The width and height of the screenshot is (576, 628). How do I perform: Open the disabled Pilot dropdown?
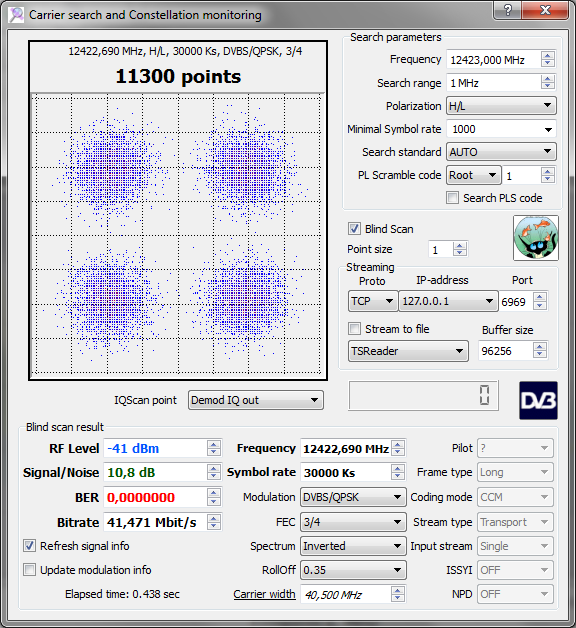point(515,448)
